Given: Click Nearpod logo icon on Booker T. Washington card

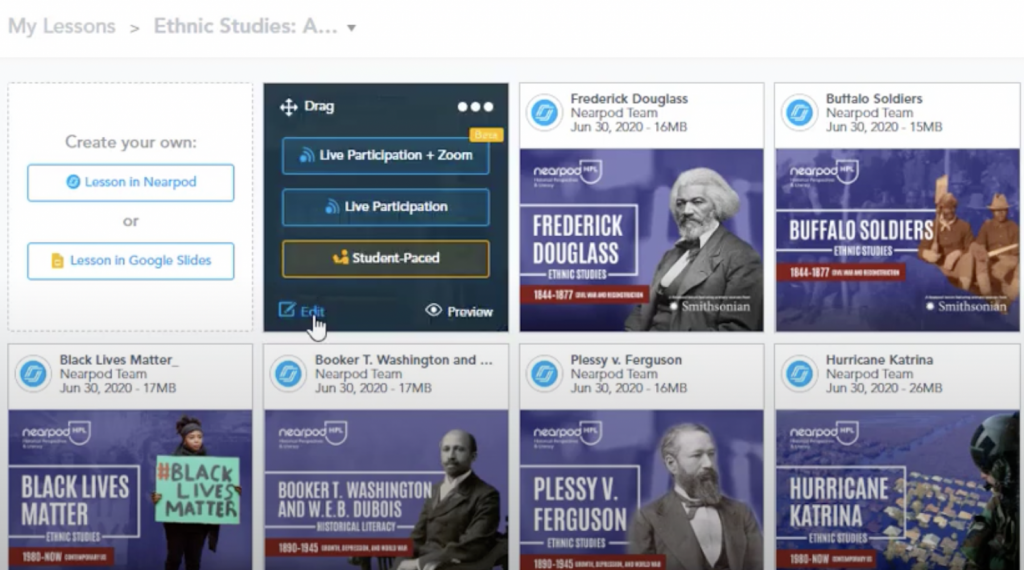Looking at the screenshot, I should (x=289, y=374).
